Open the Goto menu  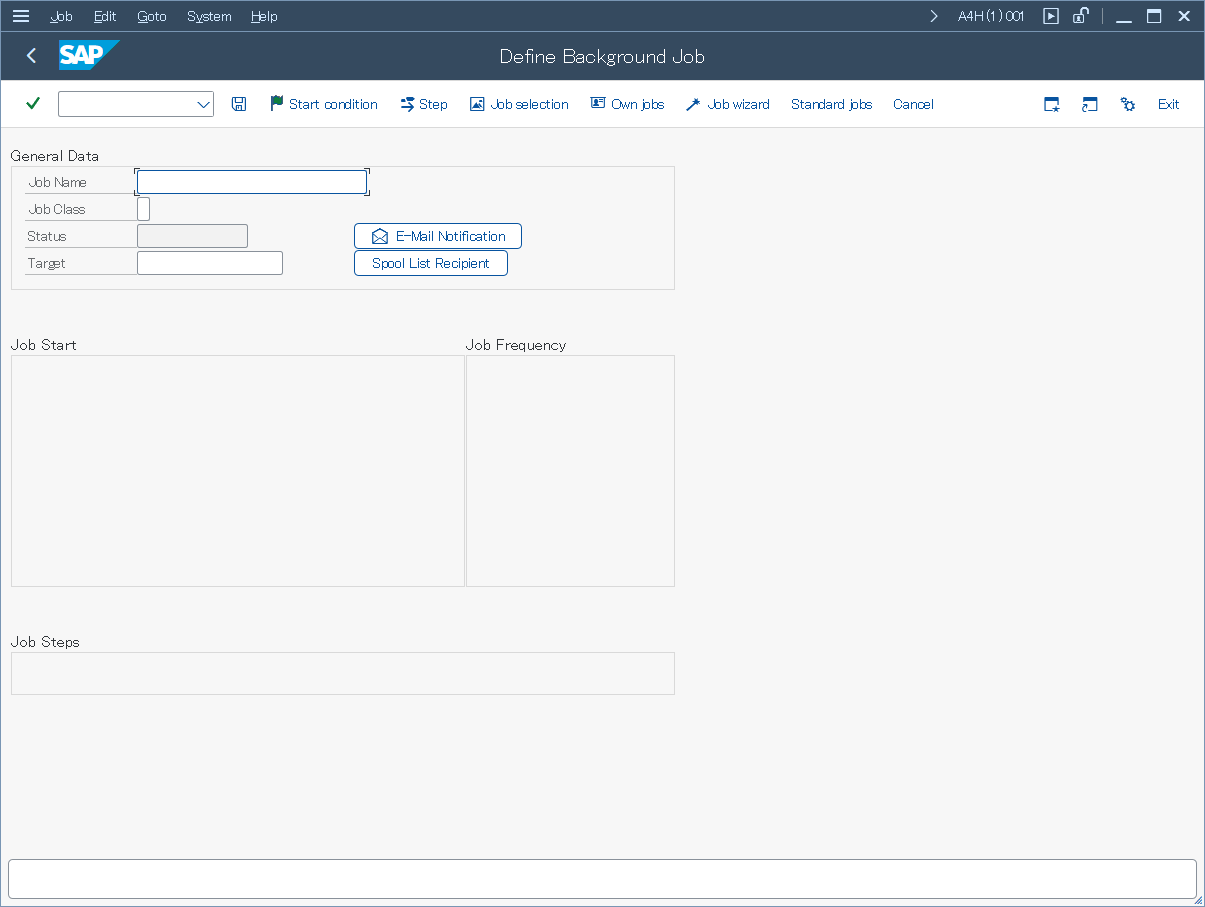click(152, 16)
